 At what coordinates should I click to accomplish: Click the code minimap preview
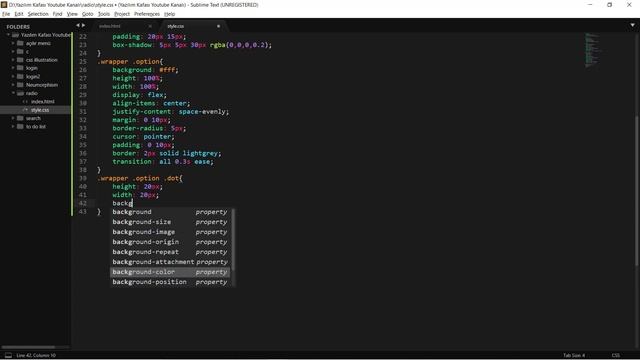coord(592,50)
